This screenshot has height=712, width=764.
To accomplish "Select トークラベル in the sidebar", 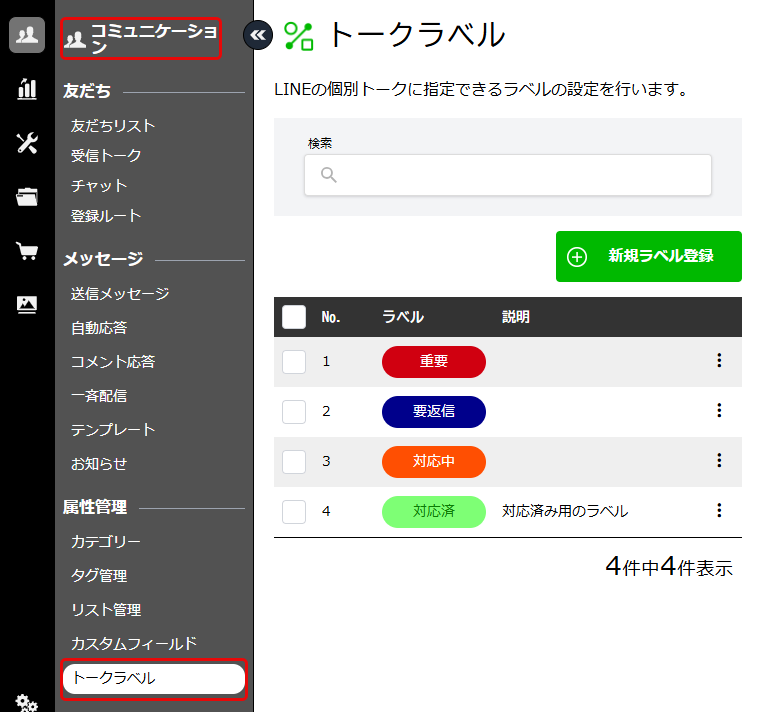I will pyautogui.click(x=154, y=678).
